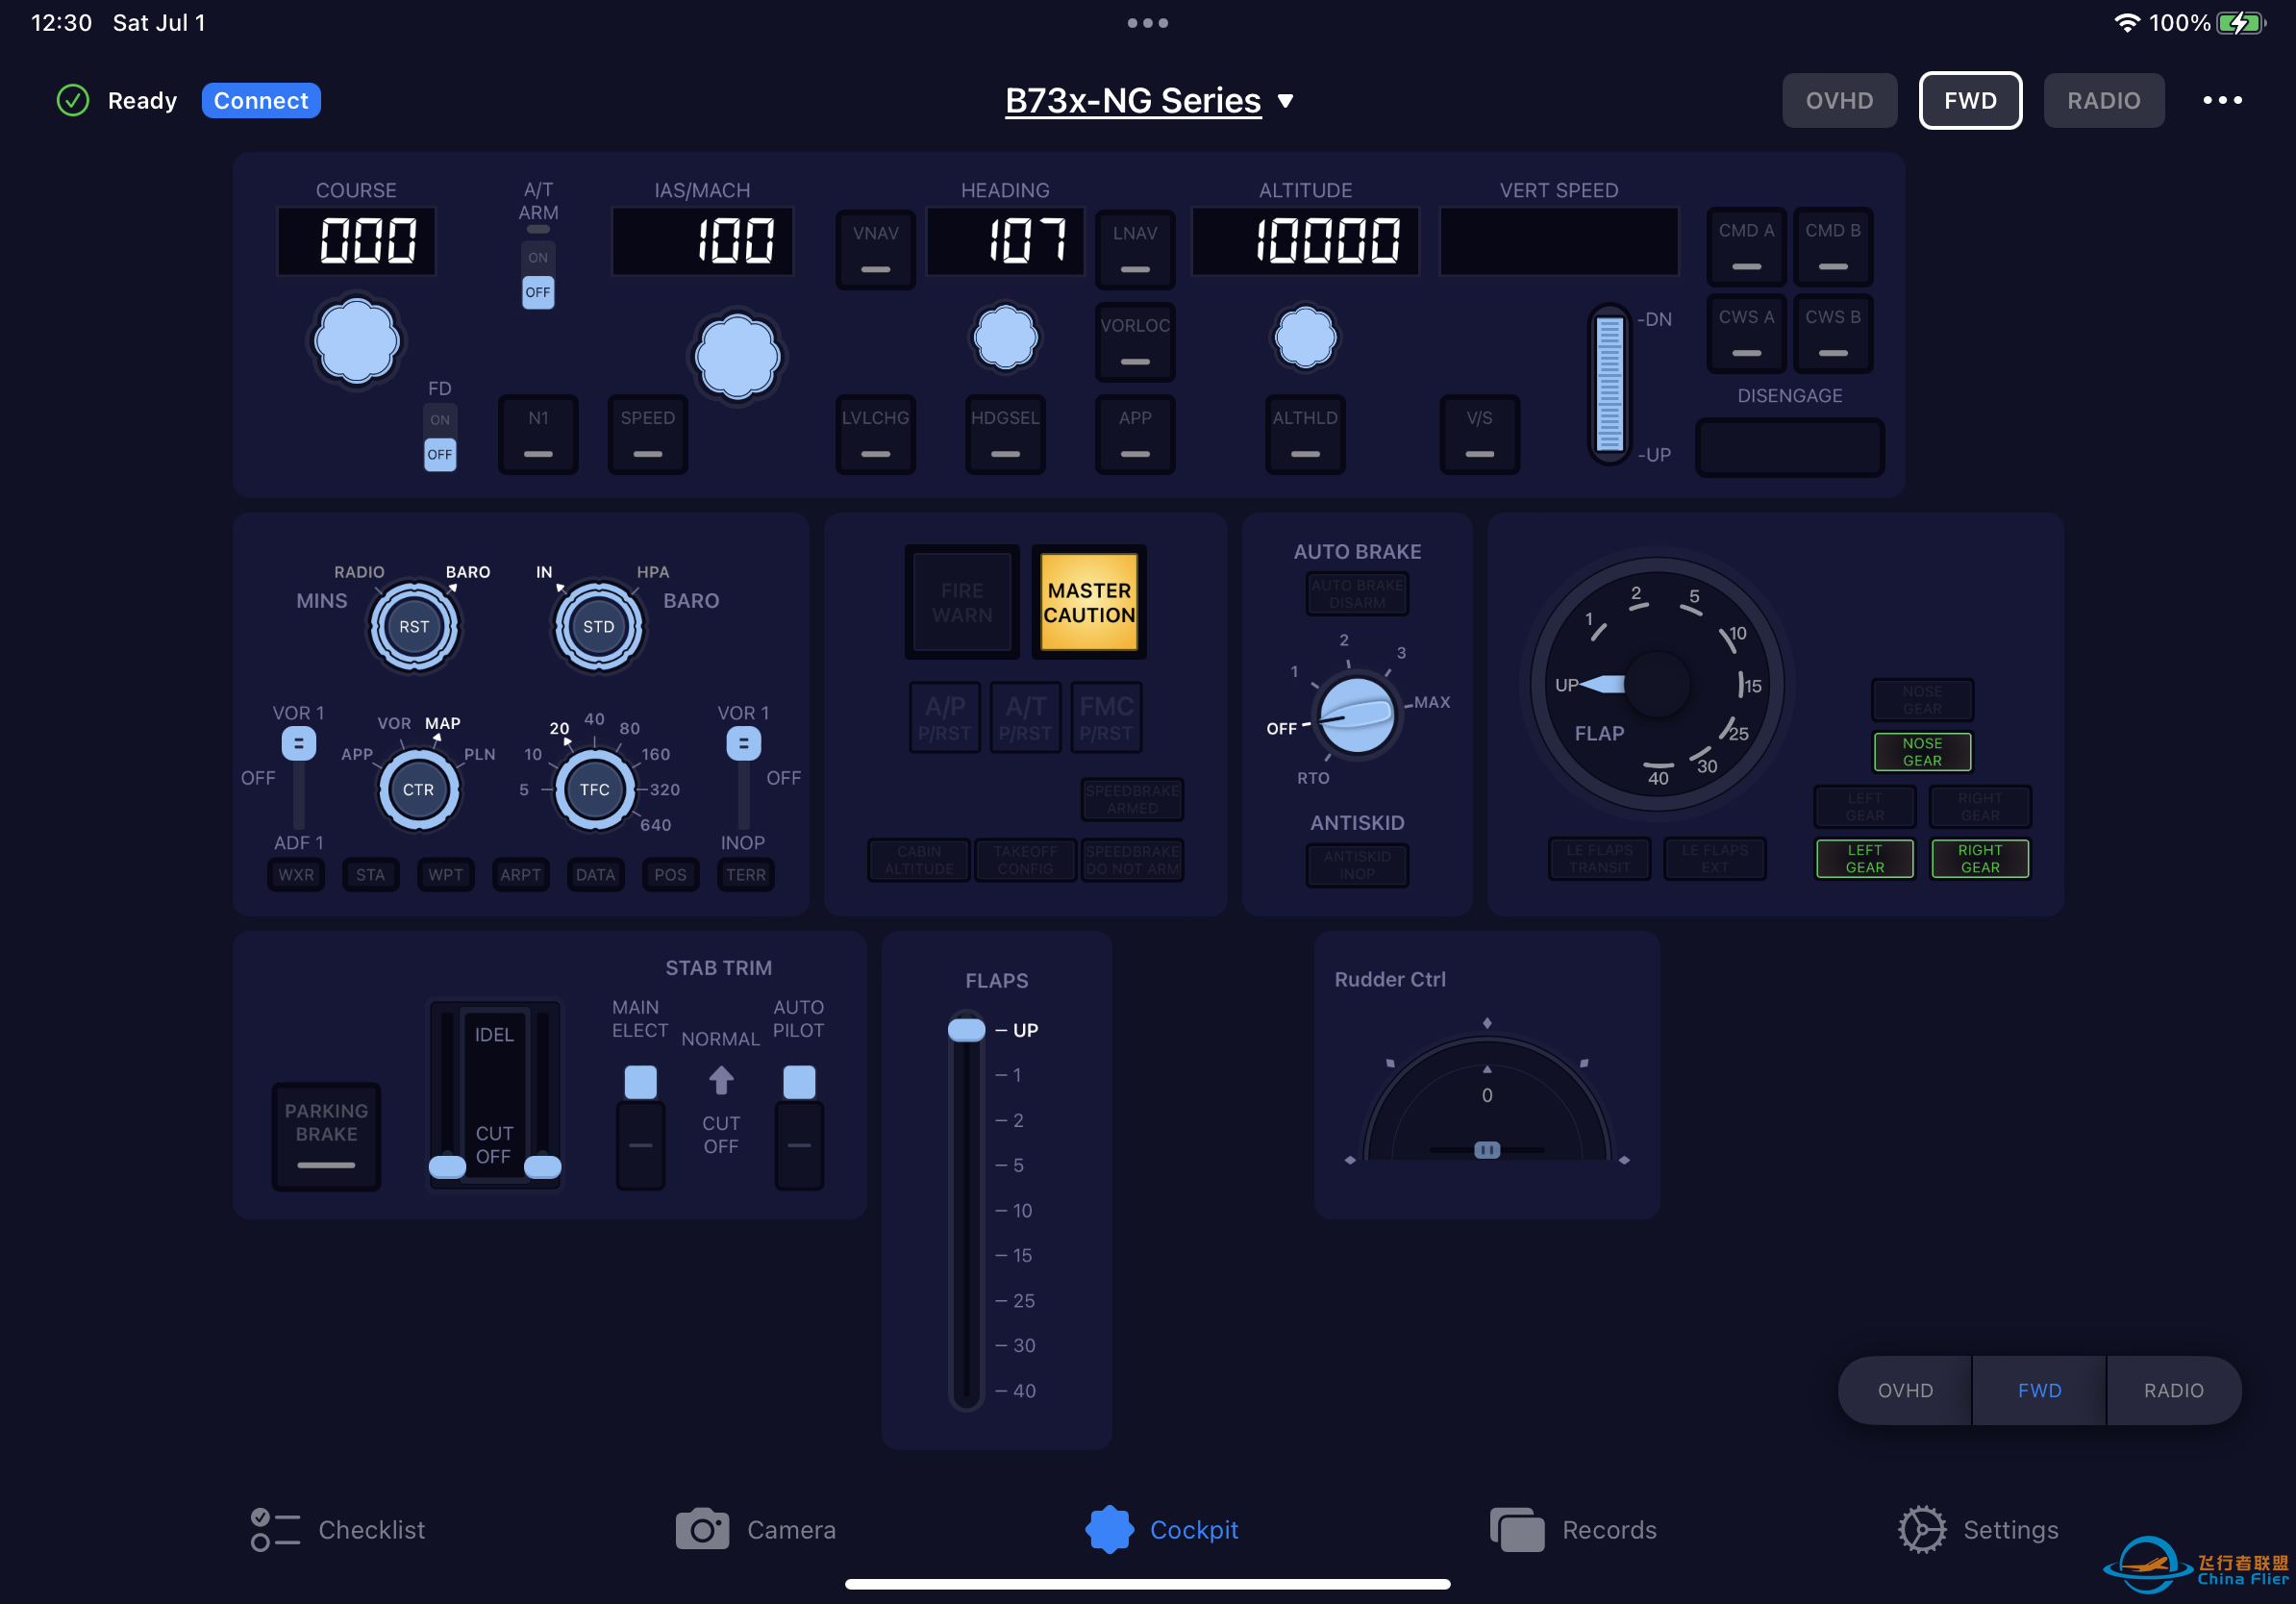Click the NOSE GEAR green indicator
Viewport: 2296px width, 1604px height.
click(1921, 751)
